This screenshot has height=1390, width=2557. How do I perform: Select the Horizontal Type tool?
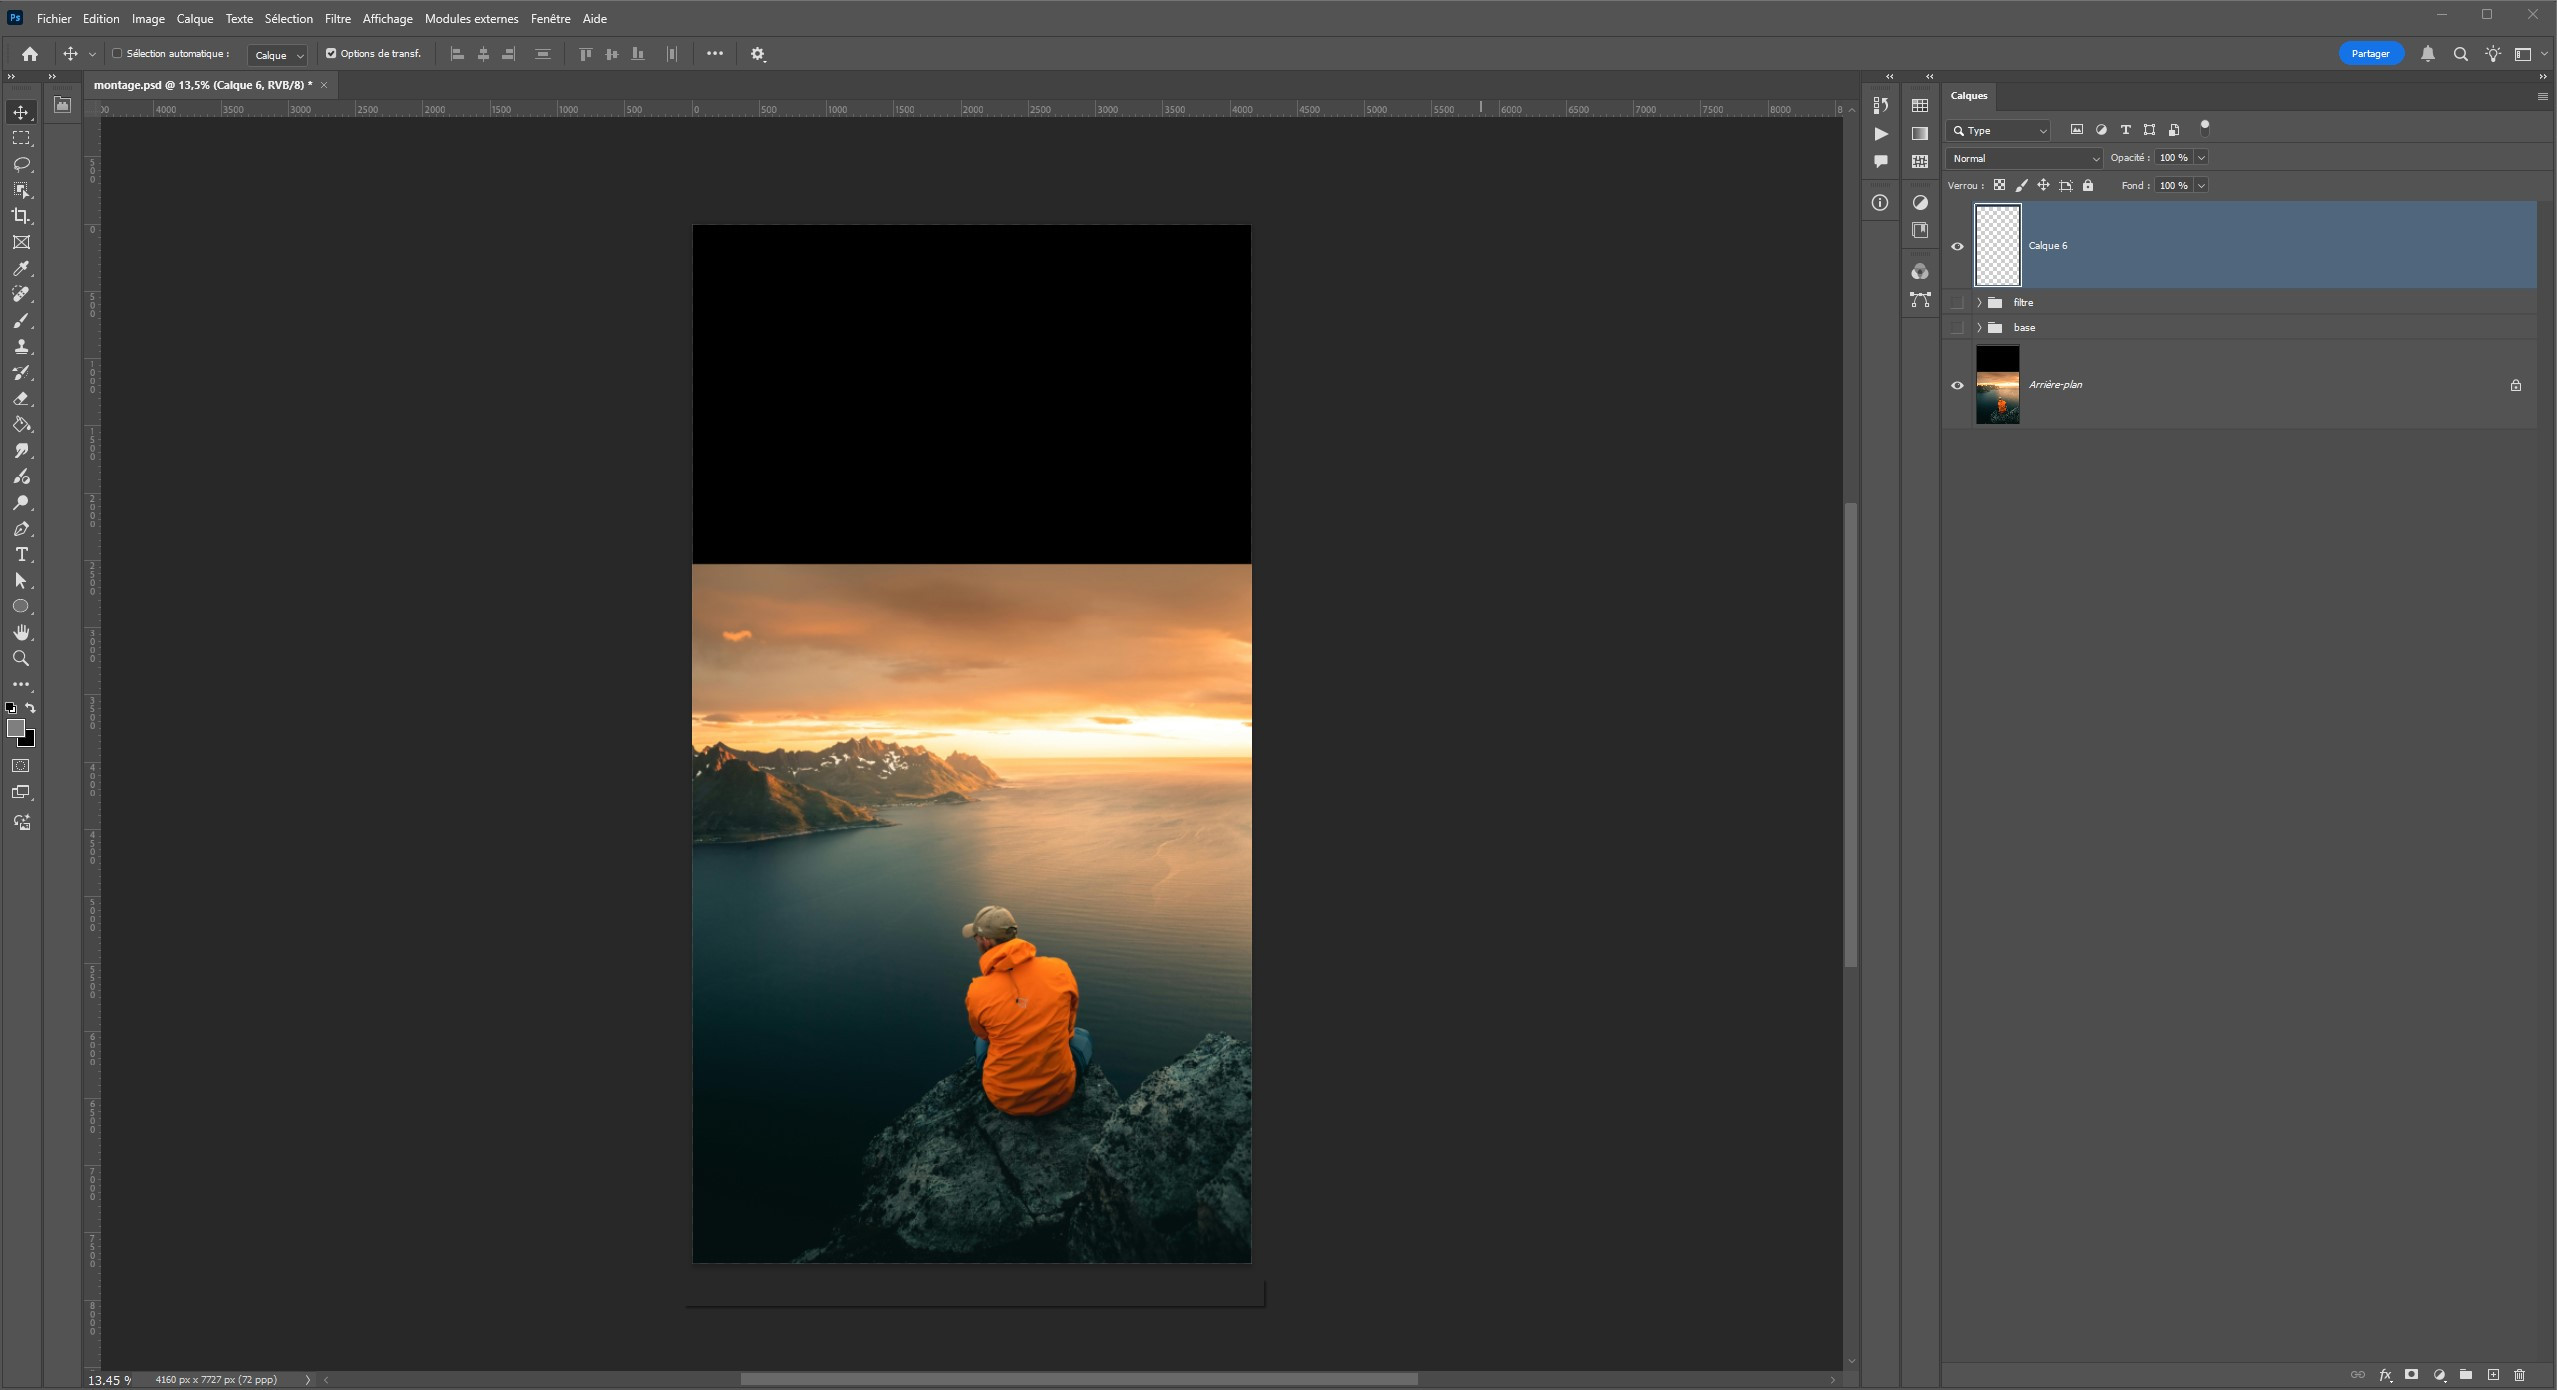click(x=21, y=555)
